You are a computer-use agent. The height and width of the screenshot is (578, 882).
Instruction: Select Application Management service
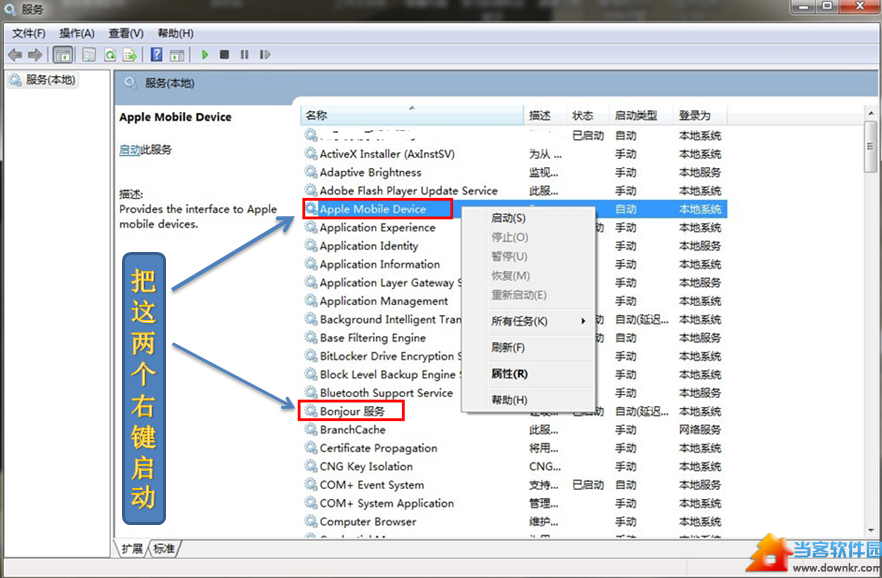click(x=384, y=301)
